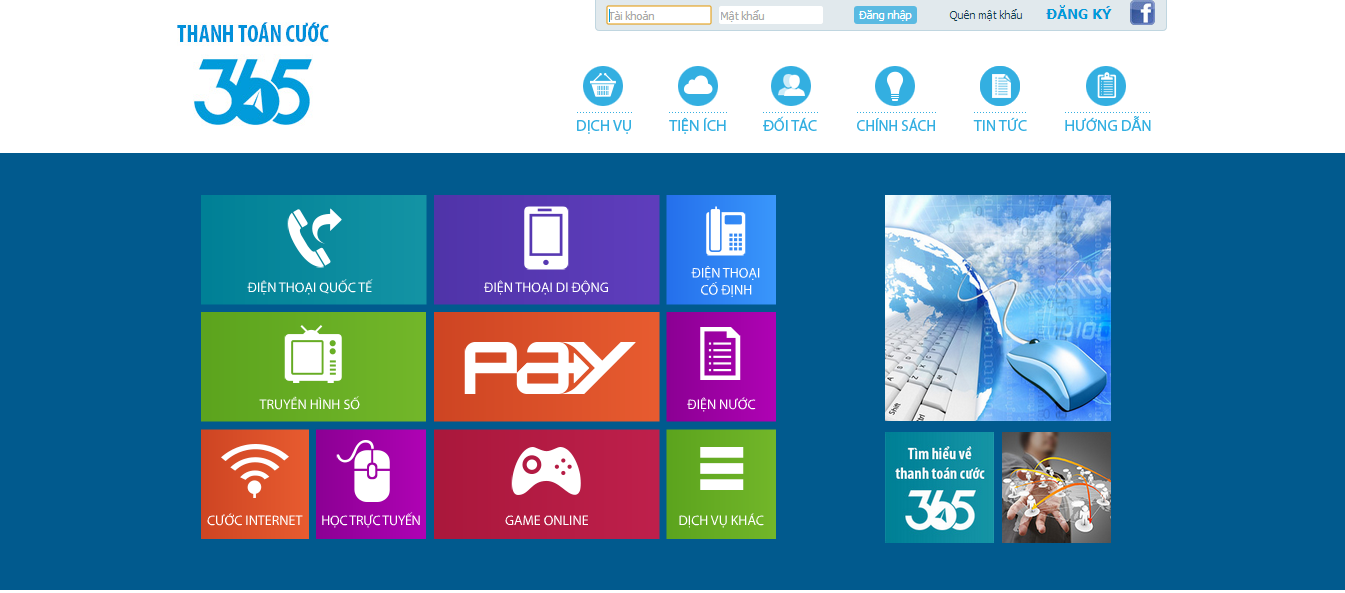This screenshot has width=1345, height=593.
Task: Open the orange PAY tile
Action: click(546, 367)
